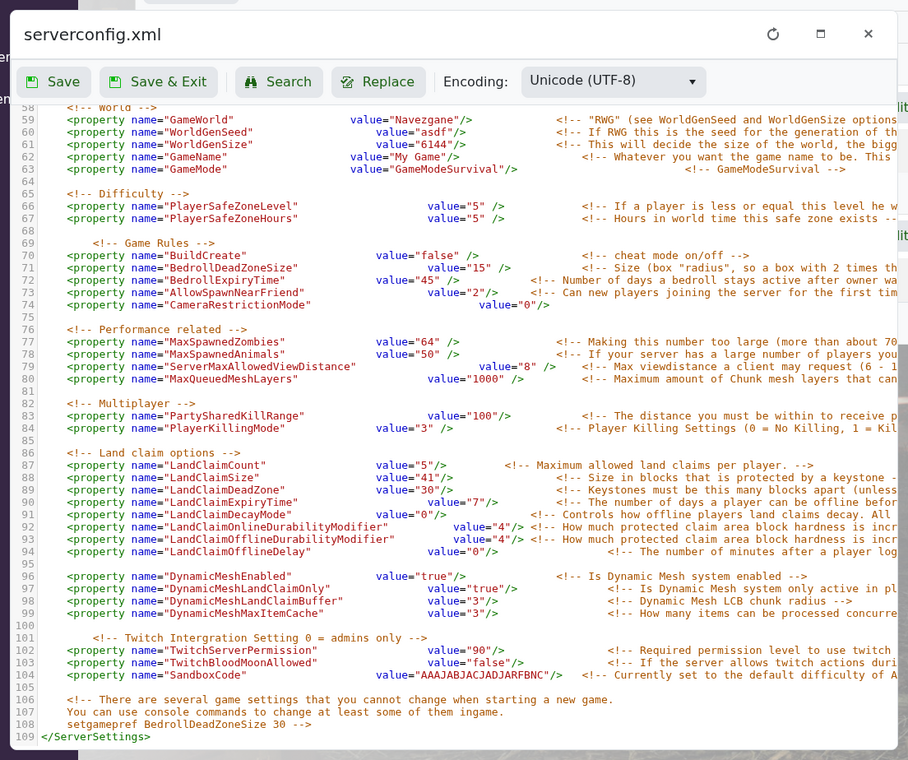
Task: Click the "DynamicMeshLandClaimBuffer" property name
Action: tap(254, 601)
